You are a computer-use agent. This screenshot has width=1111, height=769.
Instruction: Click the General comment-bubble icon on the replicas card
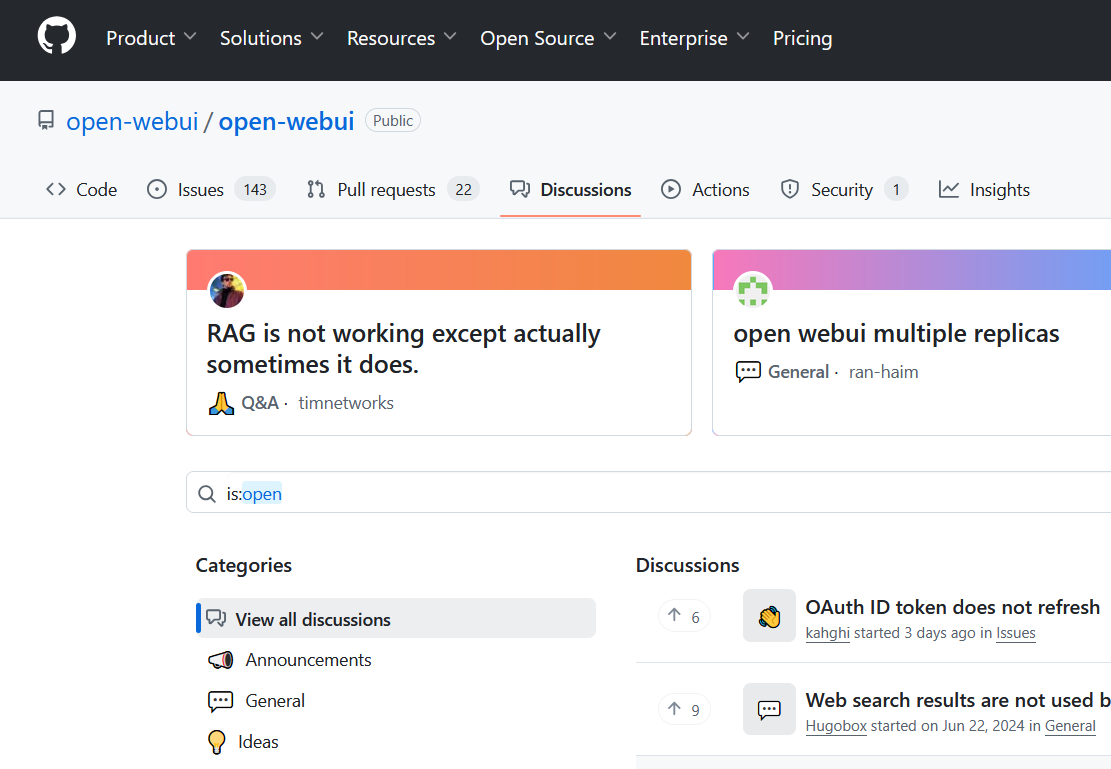pos(748,372)
